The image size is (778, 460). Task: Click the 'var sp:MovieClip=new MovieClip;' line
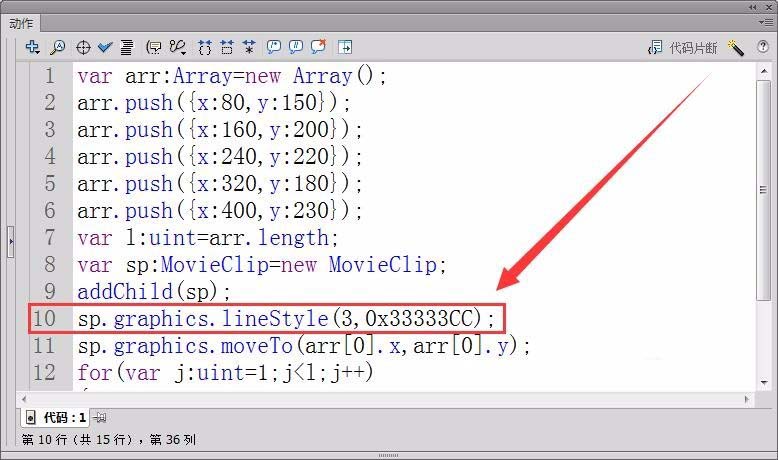tap(262, 264)
